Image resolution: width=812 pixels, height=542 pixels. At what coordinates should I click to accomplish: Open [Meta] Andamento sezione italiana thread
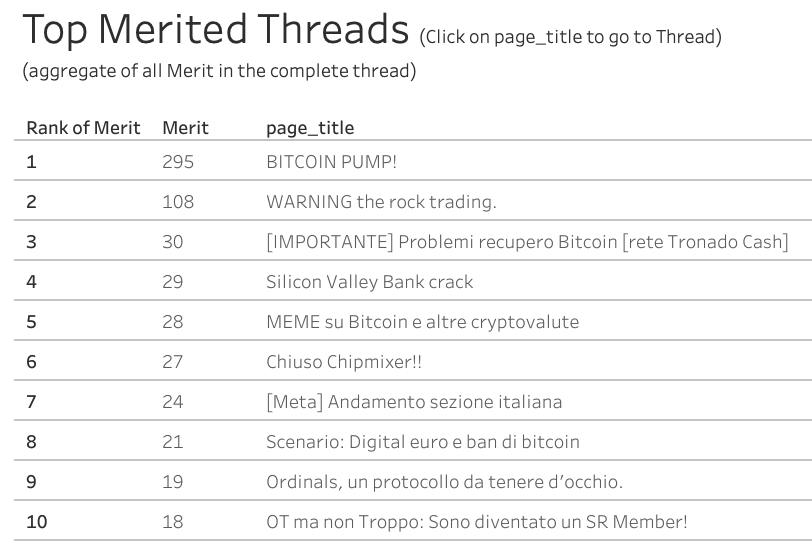click(414, 402)
